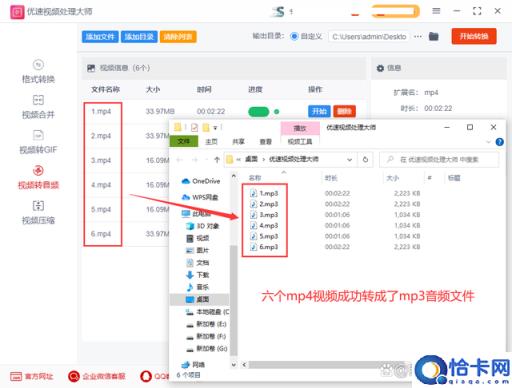
Task: Expand the Explorer address bar dropdown
Action: coord(350,160)
